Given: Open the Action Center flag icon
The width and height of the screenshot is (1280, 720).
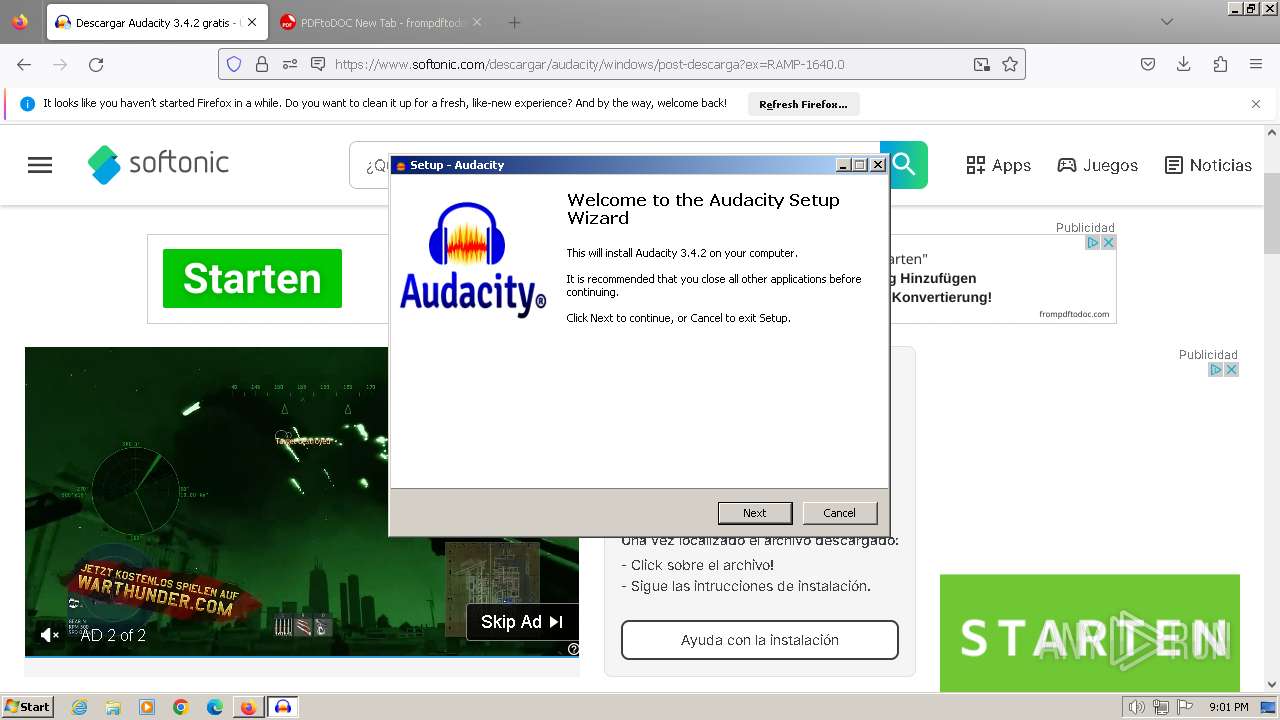Looking at the screenshot, I should click(x=1185, y=707).
